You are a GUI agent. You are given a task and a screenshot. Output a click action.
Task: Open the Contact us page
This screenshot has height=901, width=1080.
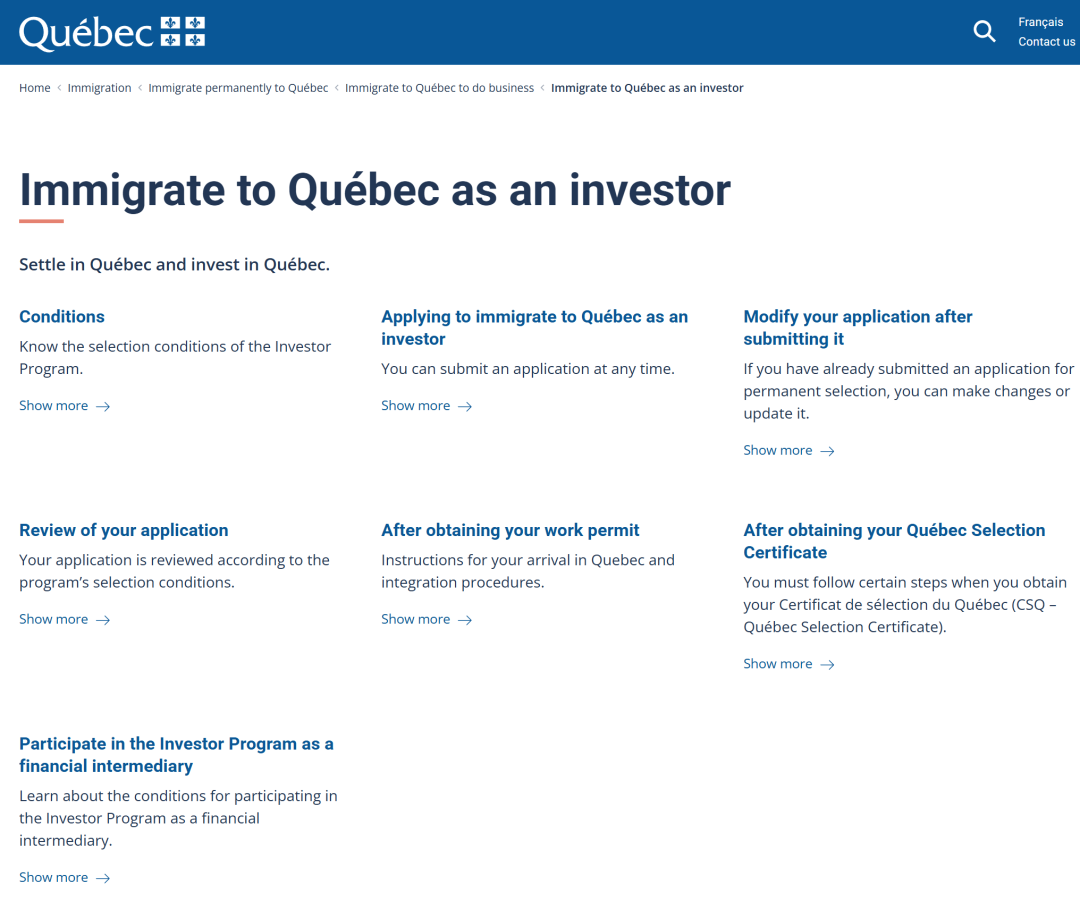(1046, 42)
